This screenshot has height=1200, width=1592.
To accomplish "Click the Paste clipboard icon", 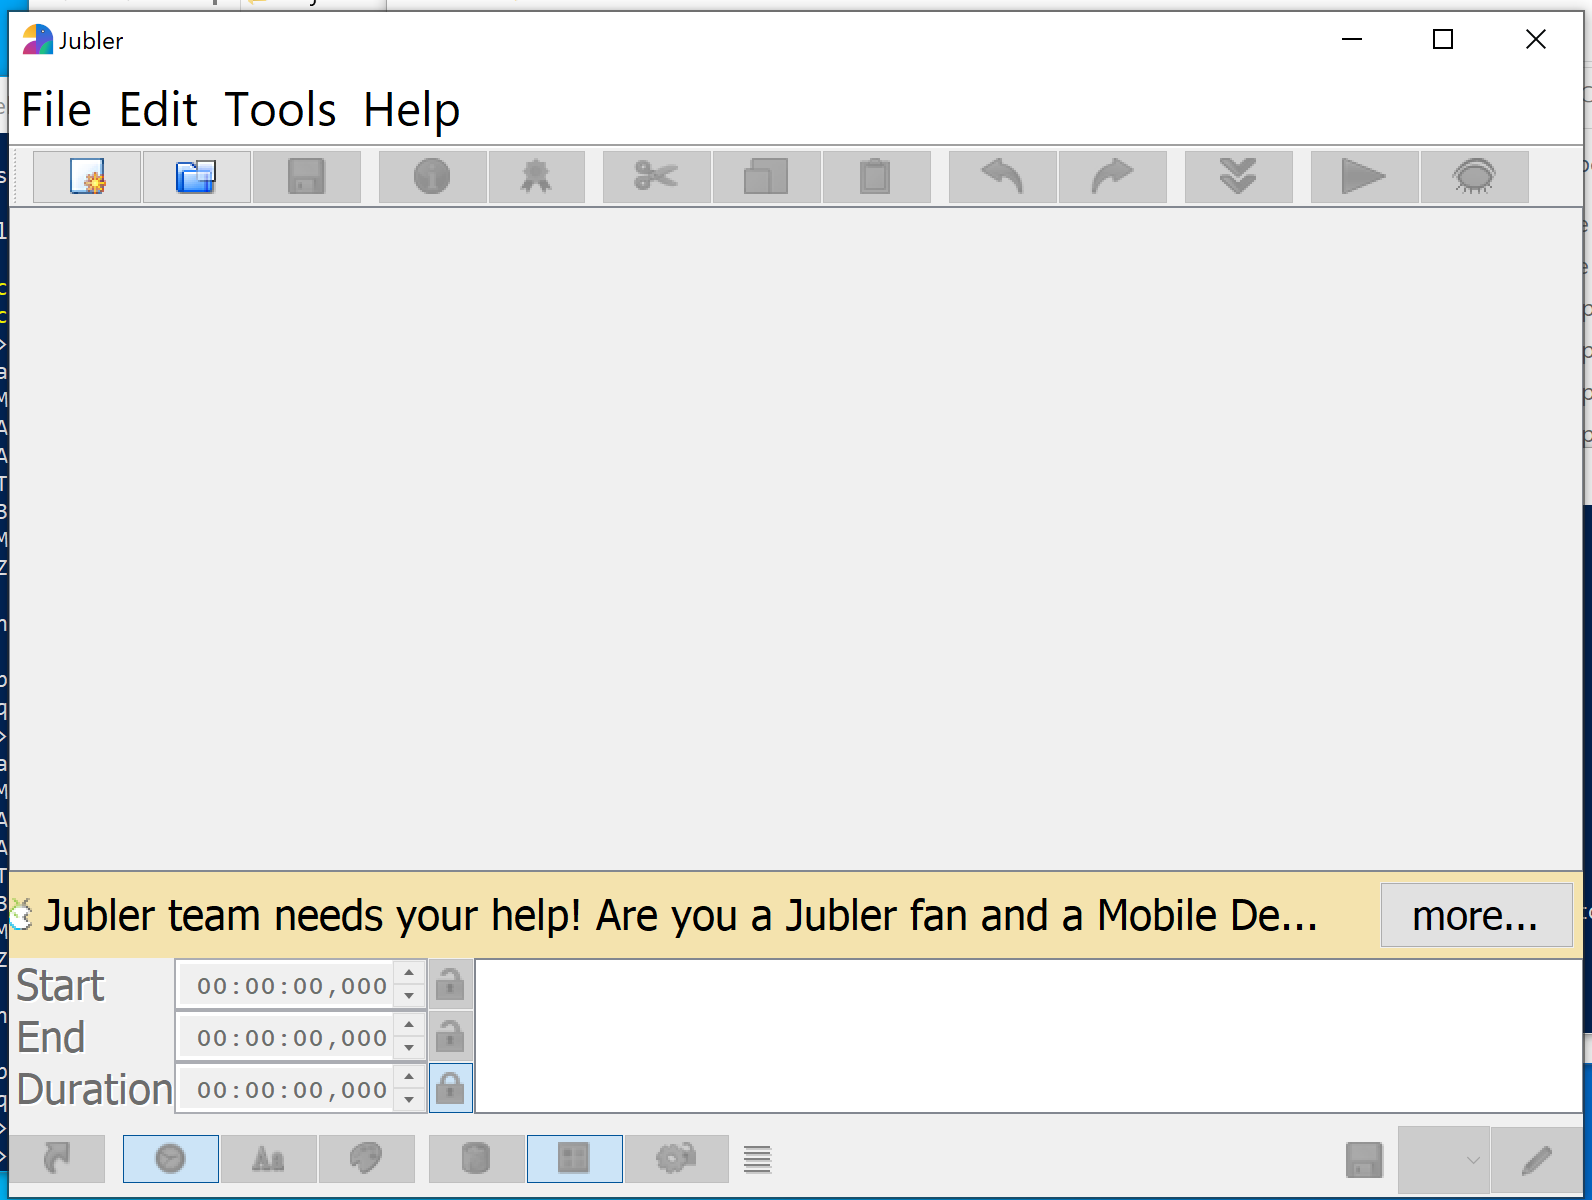I will [876, 177].
